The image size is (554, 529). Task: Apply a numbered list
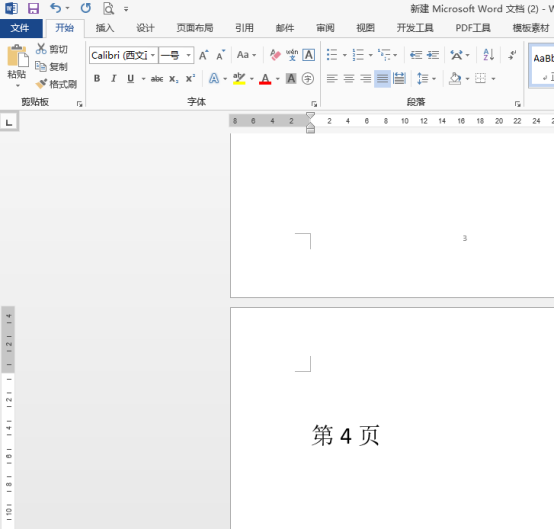[x=358, y=55]
